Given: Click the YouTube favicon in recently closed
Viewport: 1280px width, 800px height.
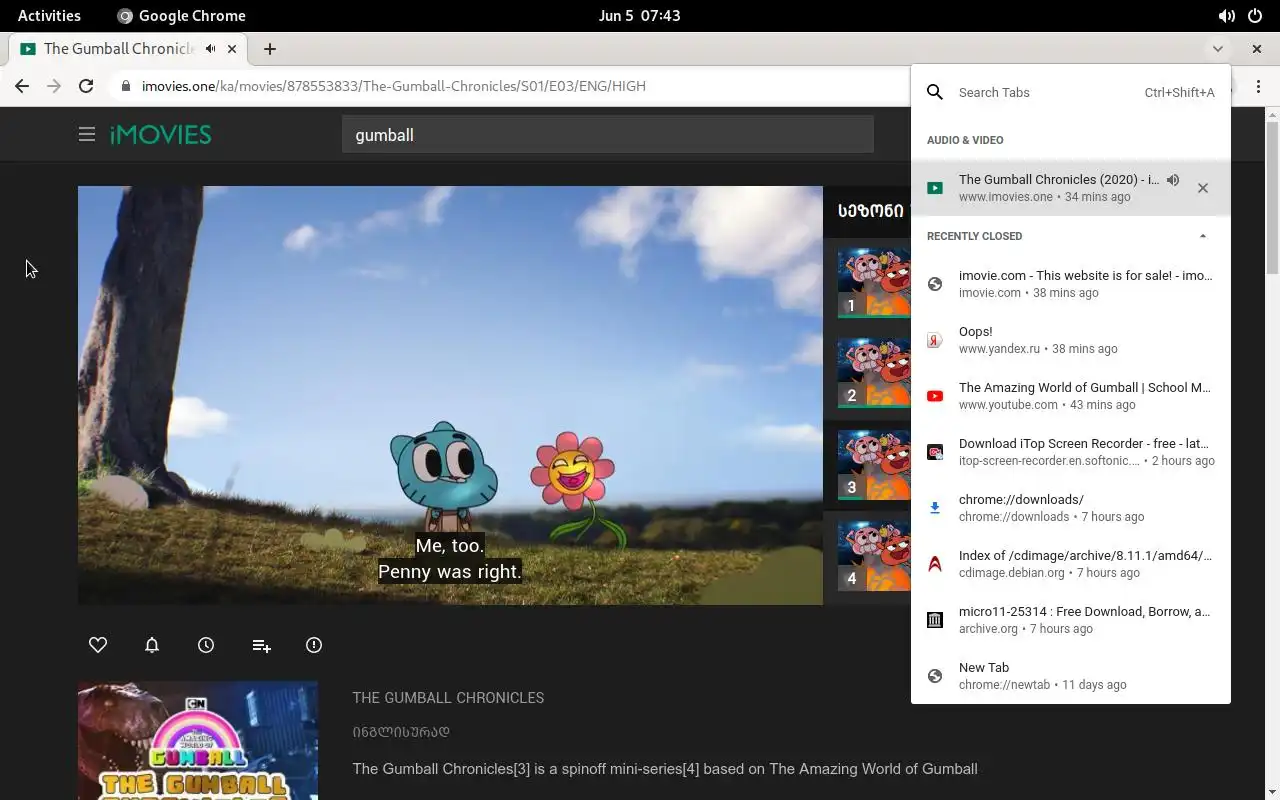Looking at the screenshot, I should pyautogui.click(x=935, y=396).
